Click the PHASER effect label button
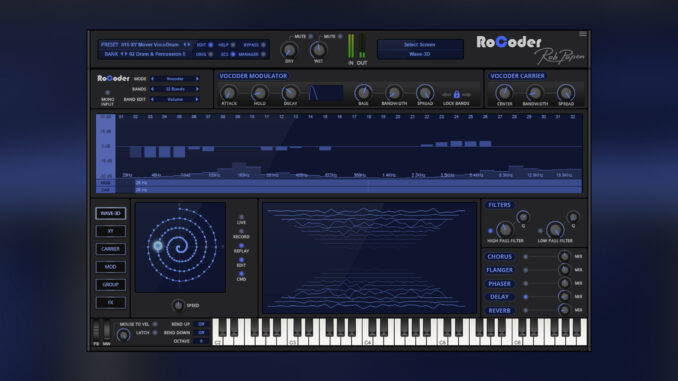 coord(499,284)
